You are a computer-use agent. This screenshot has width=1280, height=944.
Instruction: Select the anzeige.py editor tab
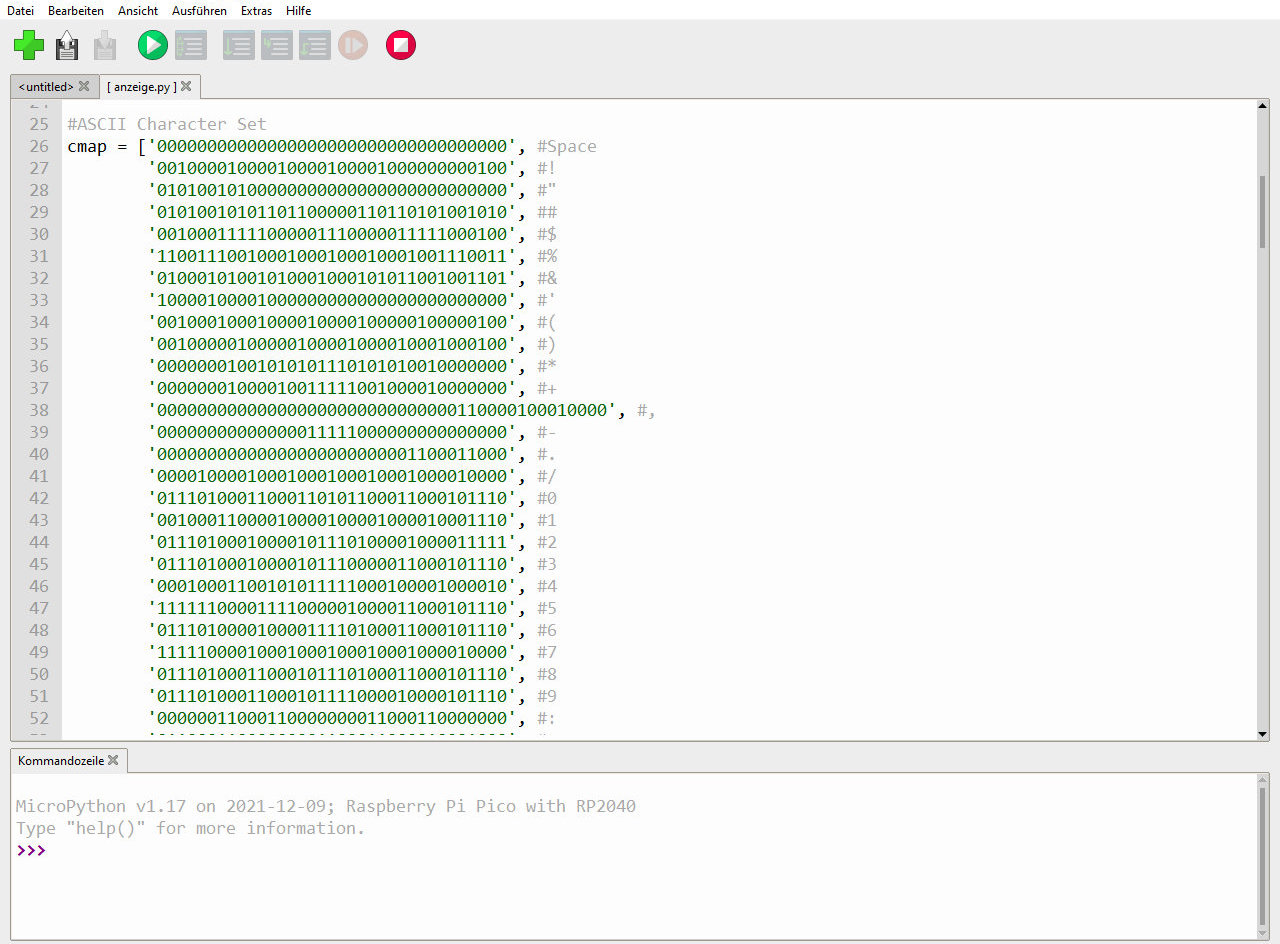[x=142, y=86]
